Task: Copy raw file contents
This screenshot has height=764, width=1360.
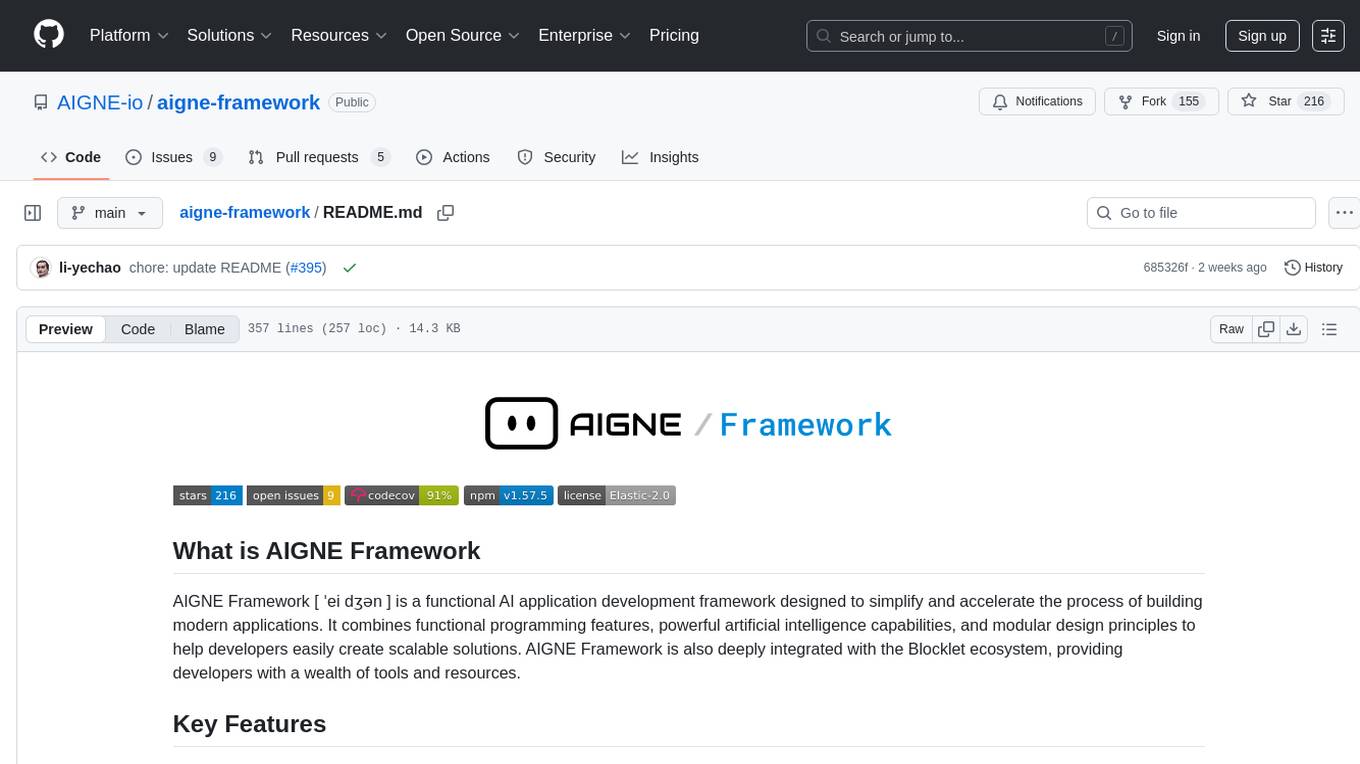Action: [1266, 329]
